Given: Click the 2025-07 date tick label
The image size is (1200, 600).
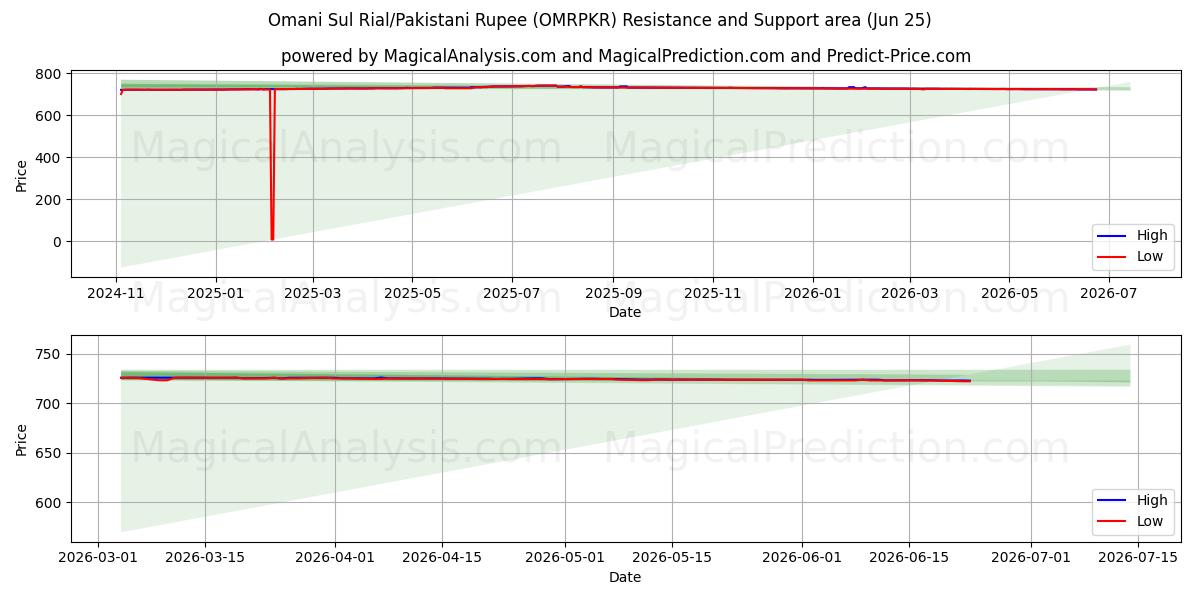Looking at the screenshot, I should point(511,294).
